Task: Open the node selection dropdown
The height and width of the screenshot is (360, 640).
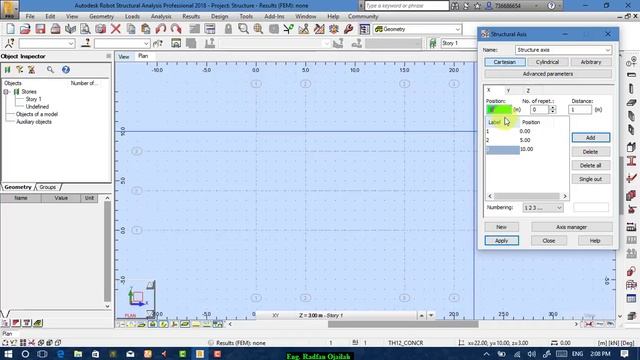Action: 71,43
